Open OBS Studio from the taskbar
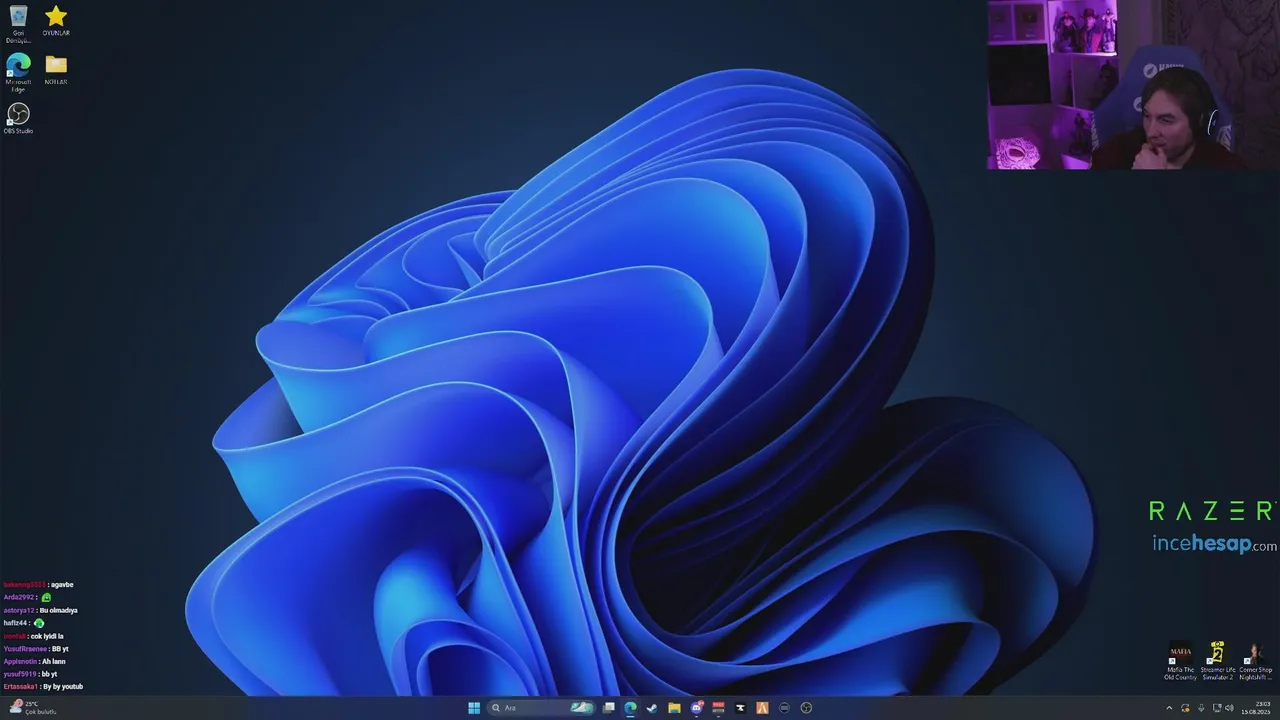This screenshot has width=1280, height=720. click(806, 708)
